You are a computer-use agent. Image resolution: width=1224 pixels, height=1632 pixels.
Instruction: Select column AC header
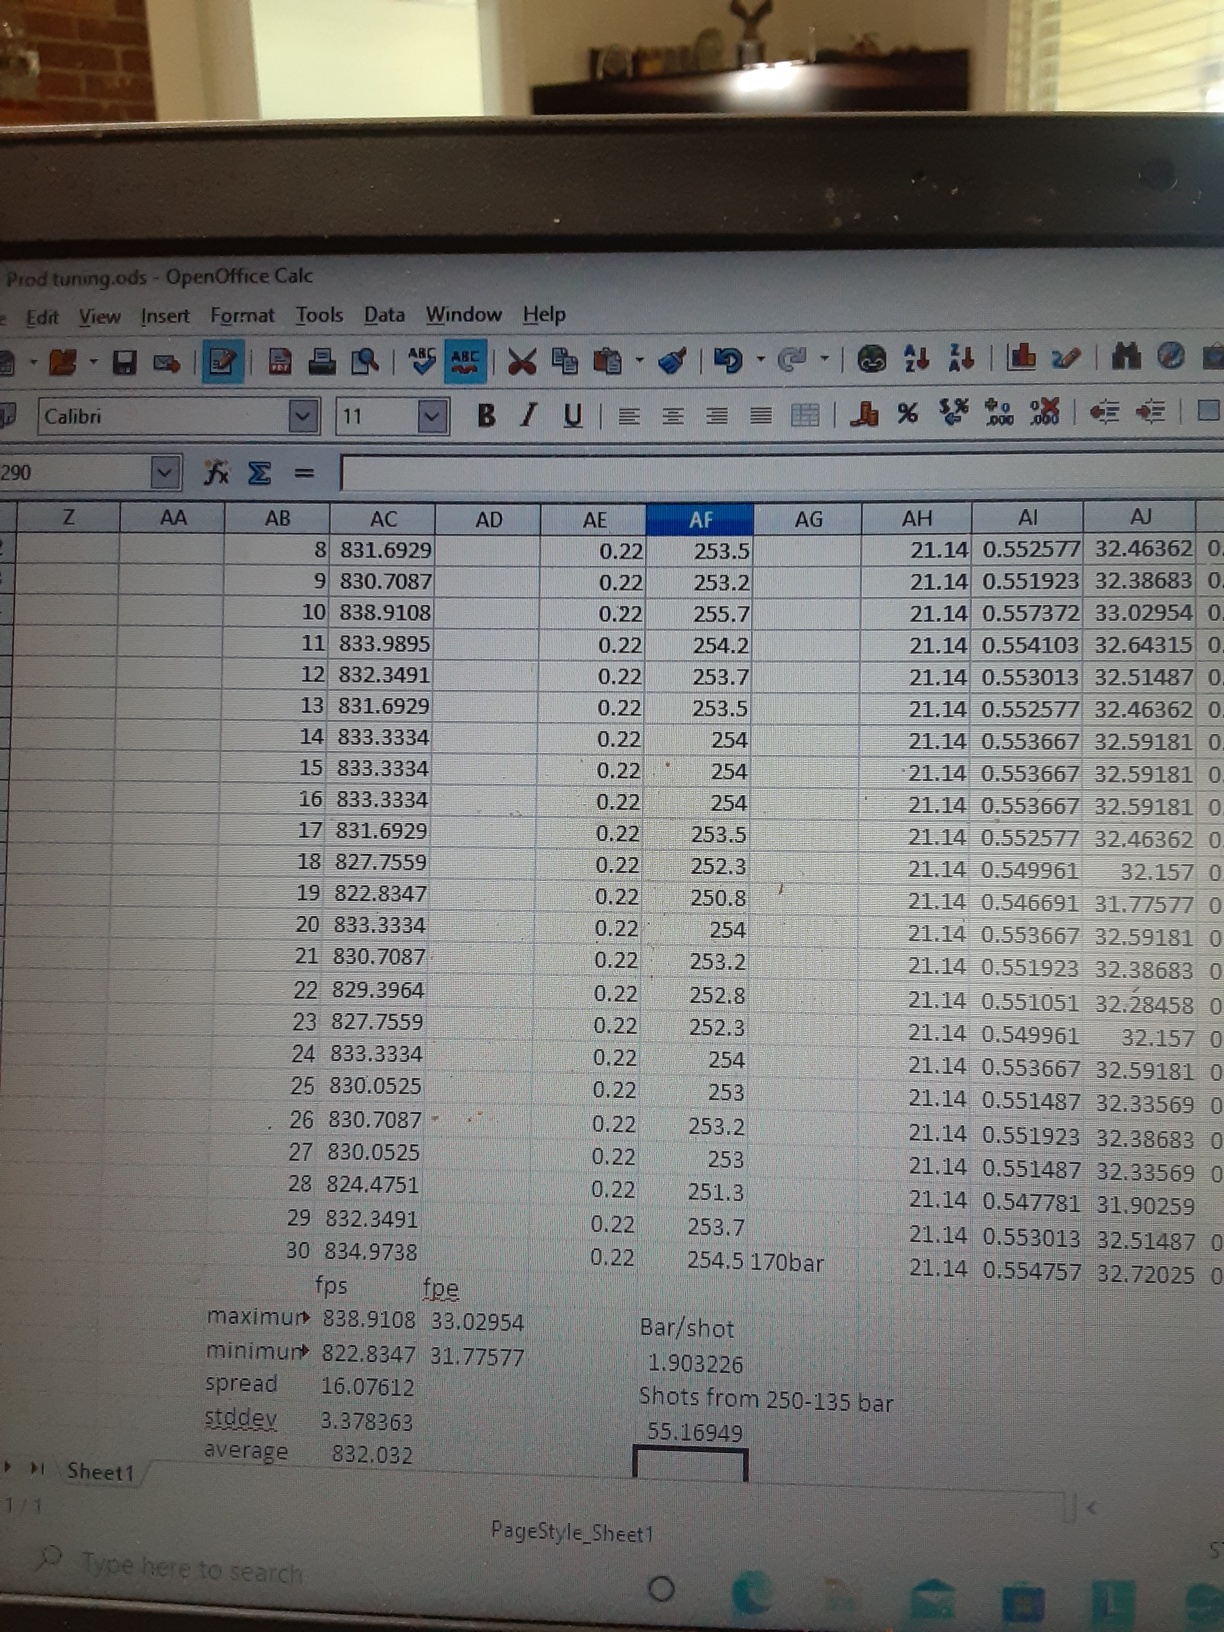click(383, 519)
